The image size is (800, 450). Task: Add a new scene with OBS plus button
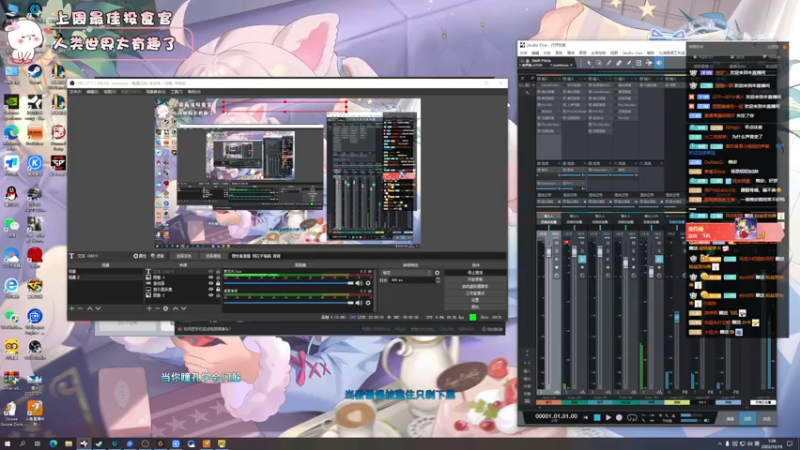pos(72,308)
